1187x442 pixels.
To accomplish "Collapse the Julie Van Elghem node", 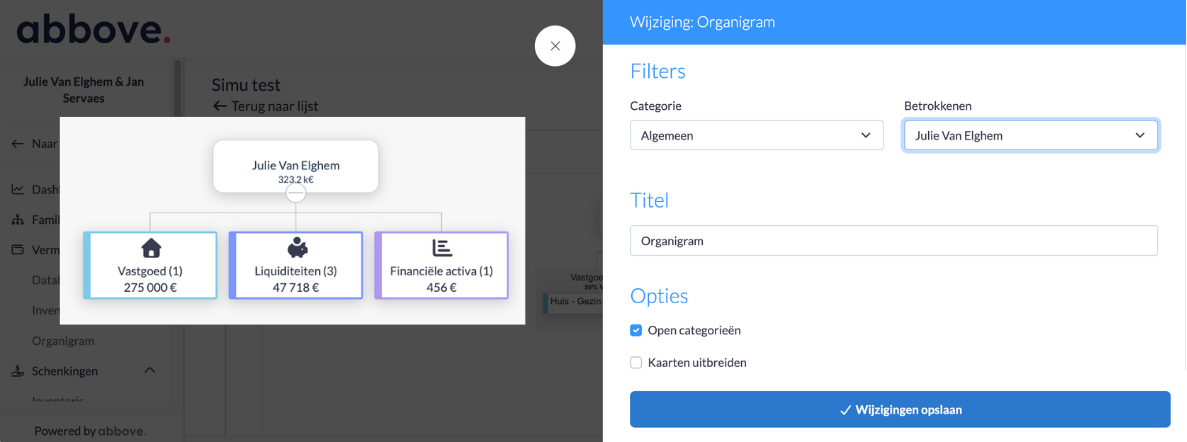I will click(296, 193).
